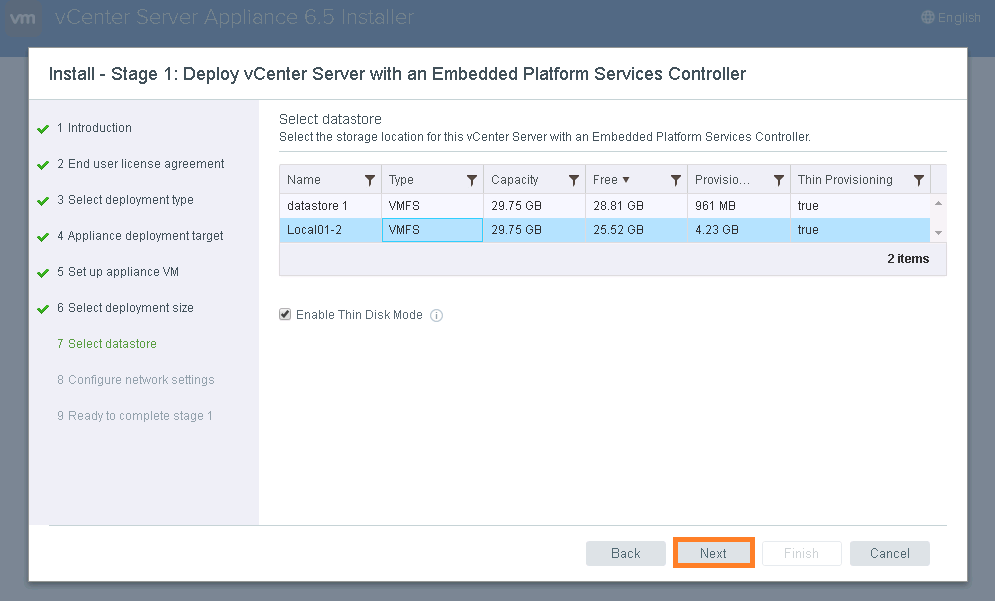The height and width of the screenshot is (601, 995).
Task: Filter the Thin Provisioning column
Action: (919, 180)
